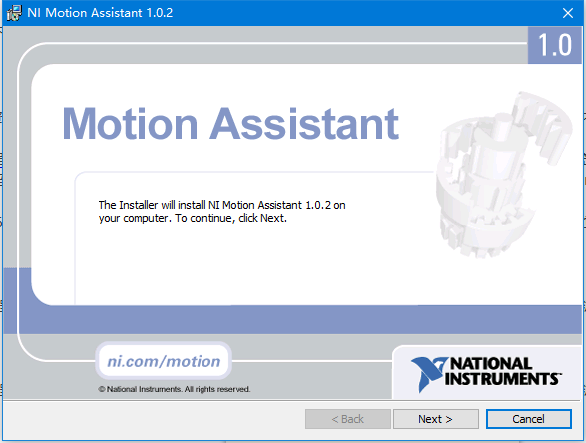This screenshot has width=586, height=443.
Task: Cancel the NI Motion Assistant installation
Action: coord(528,419)
